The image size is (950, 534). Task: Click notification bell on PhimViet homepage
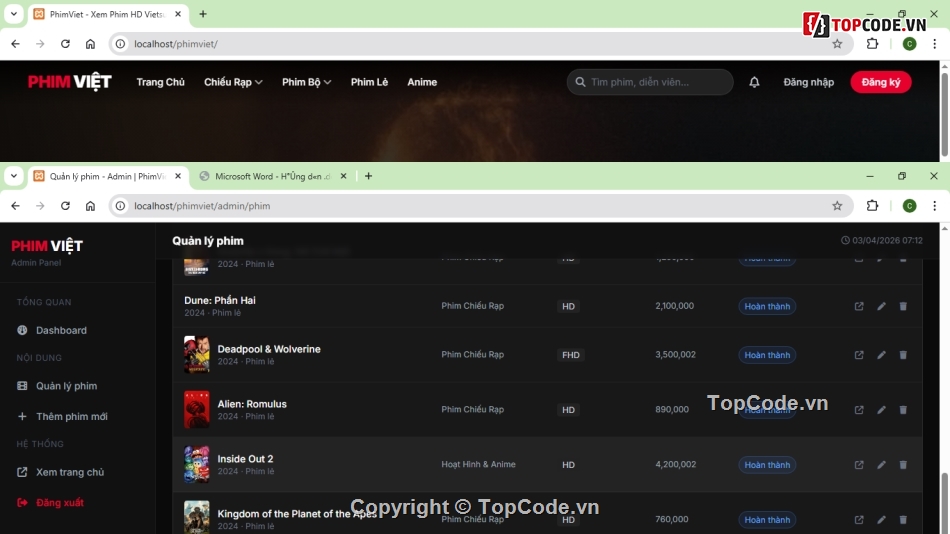point(754,82)
